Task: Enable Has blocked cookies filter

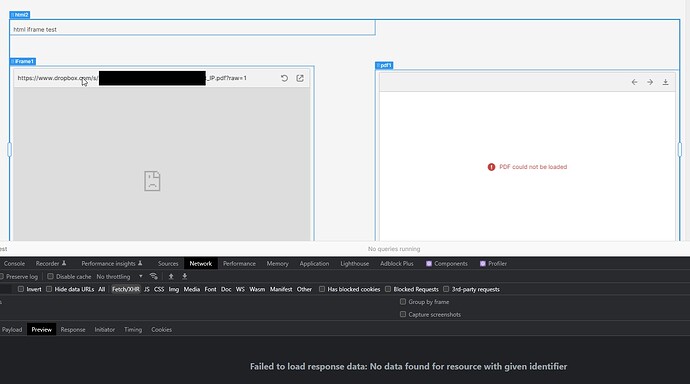Action: [322, 289]
